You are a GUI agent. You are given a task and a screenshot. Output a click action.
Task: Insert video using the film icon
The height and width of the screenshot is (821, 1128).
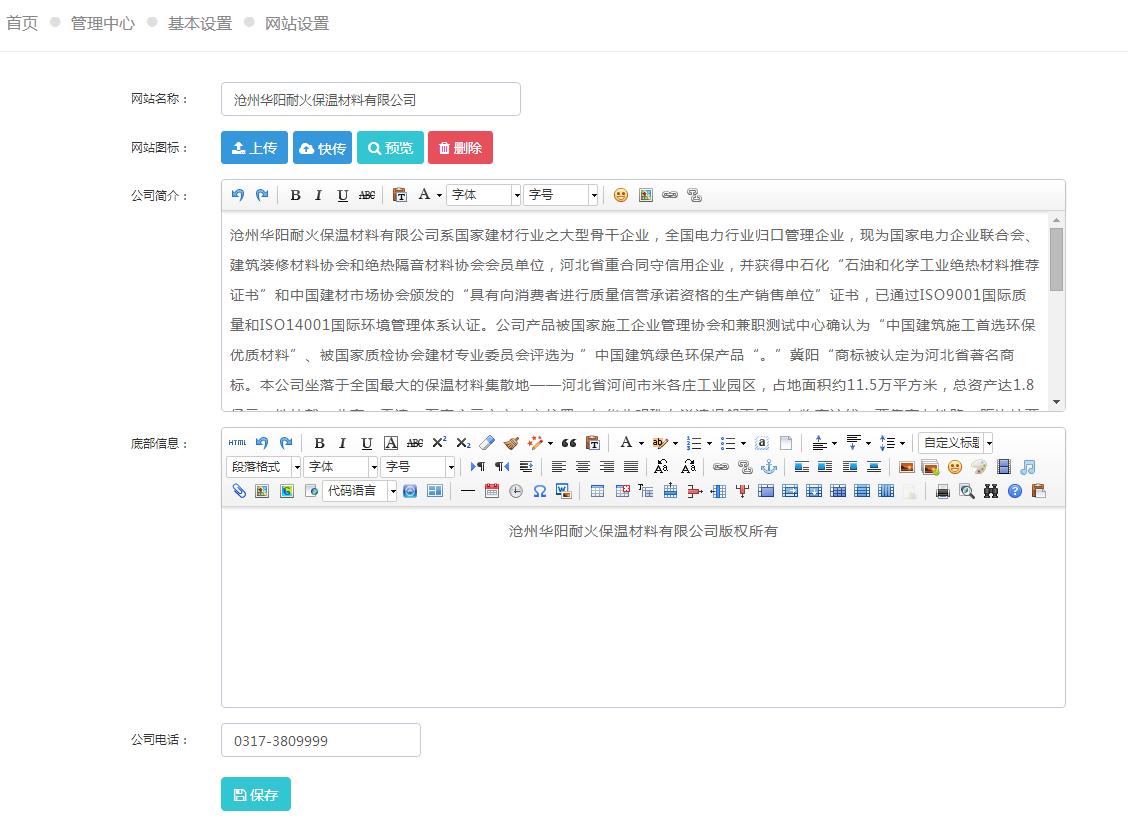coord(1004,467)
